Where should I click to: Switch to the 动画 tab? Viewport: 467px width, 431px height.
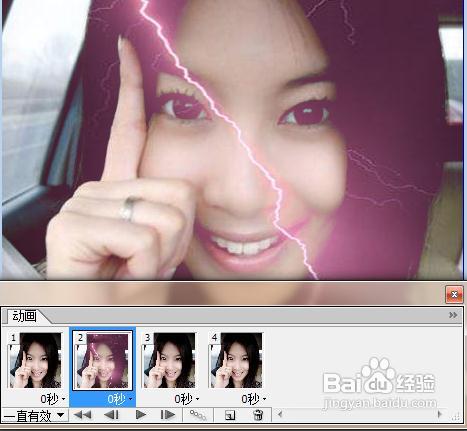(x=24, y=316)
